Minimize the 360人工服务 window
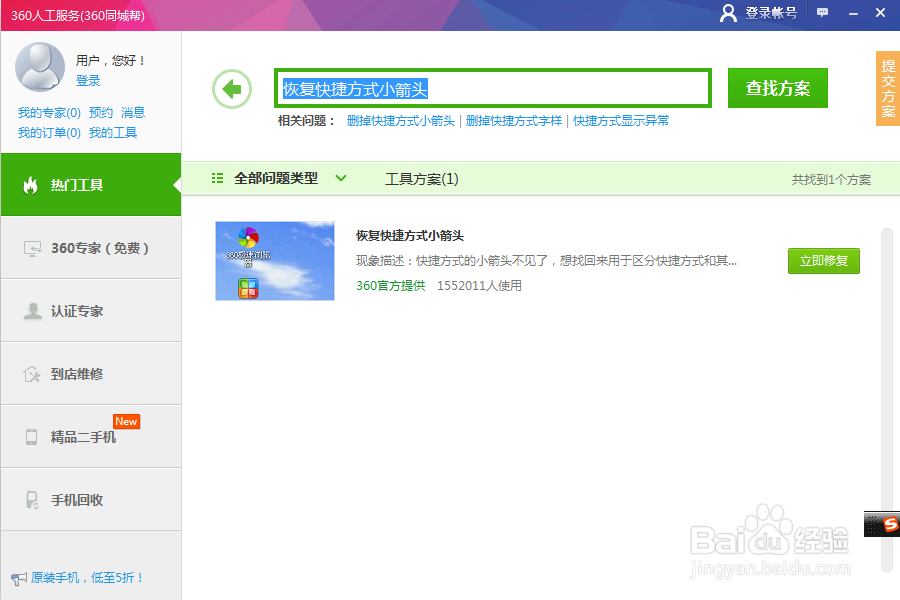Image resolution: width=900 pixels, height=600 pixels. tap(854, 13)
